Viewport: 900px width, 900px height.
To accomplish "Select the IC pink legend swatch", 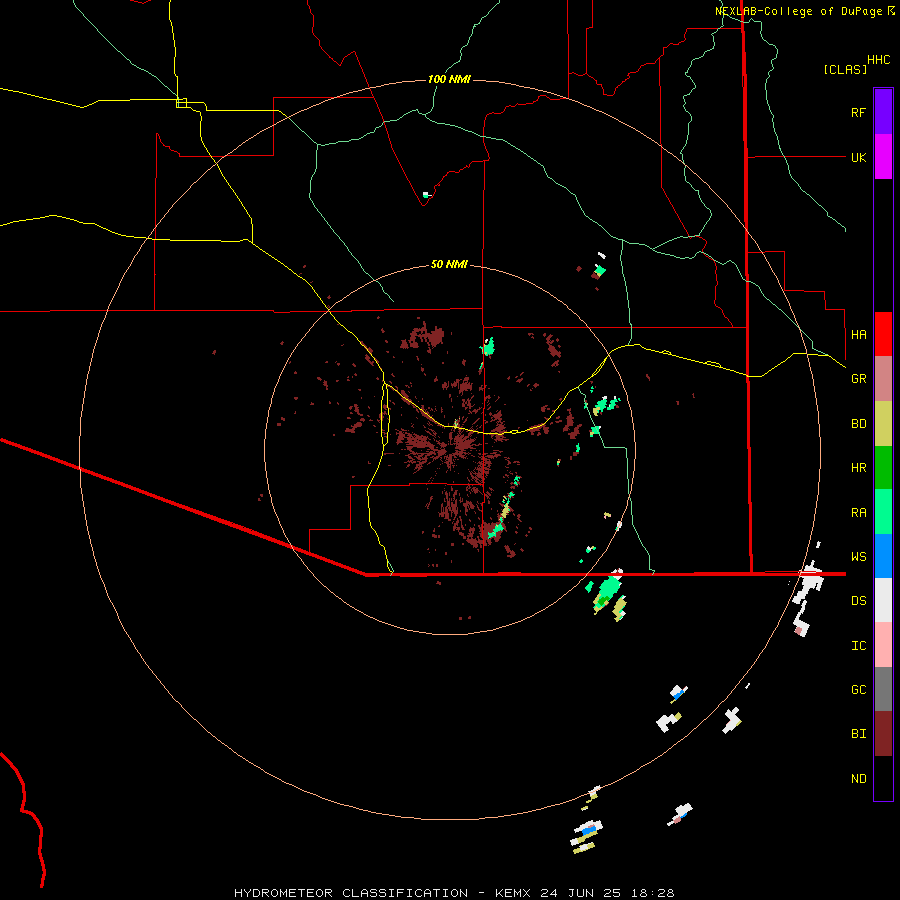I will (883, 645).
